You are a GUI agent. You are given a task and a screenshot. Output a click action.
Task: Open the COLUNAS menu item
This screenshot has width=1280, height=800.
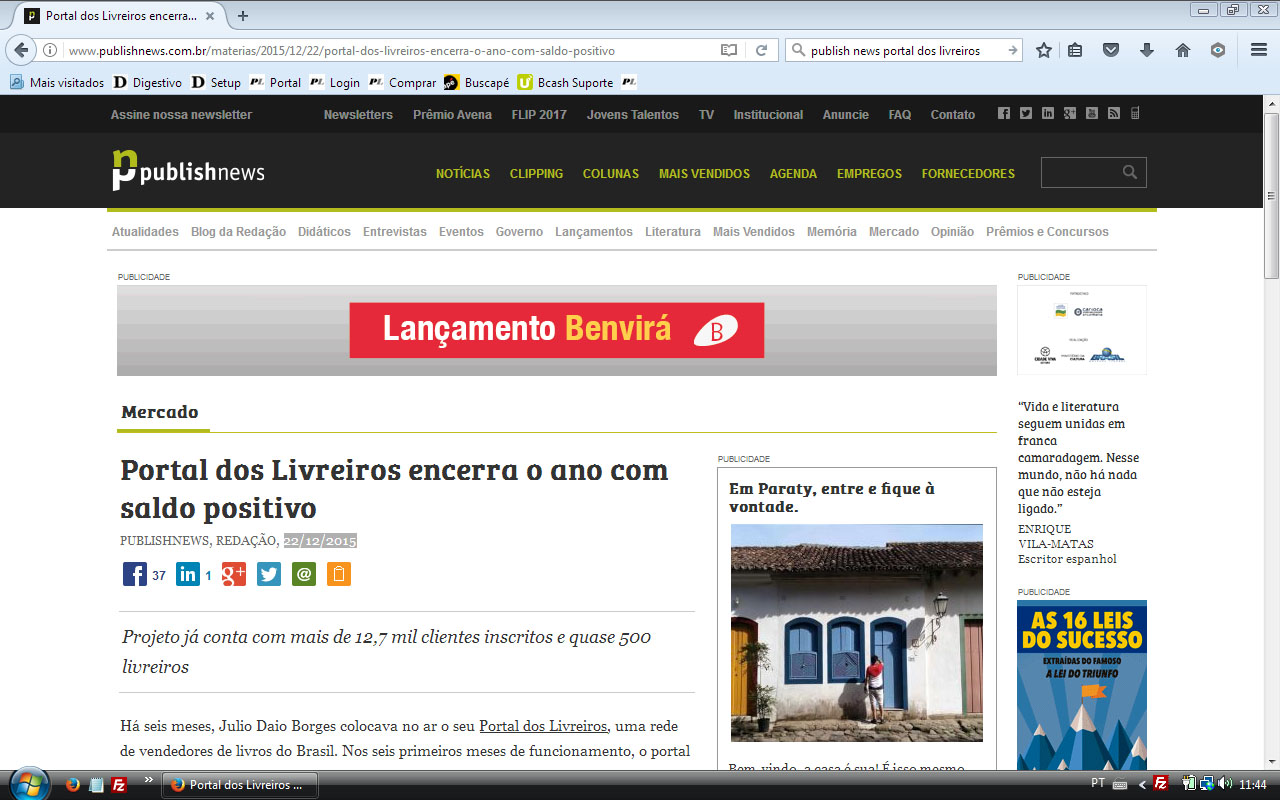pyautogui.click(x=611, y=174)
